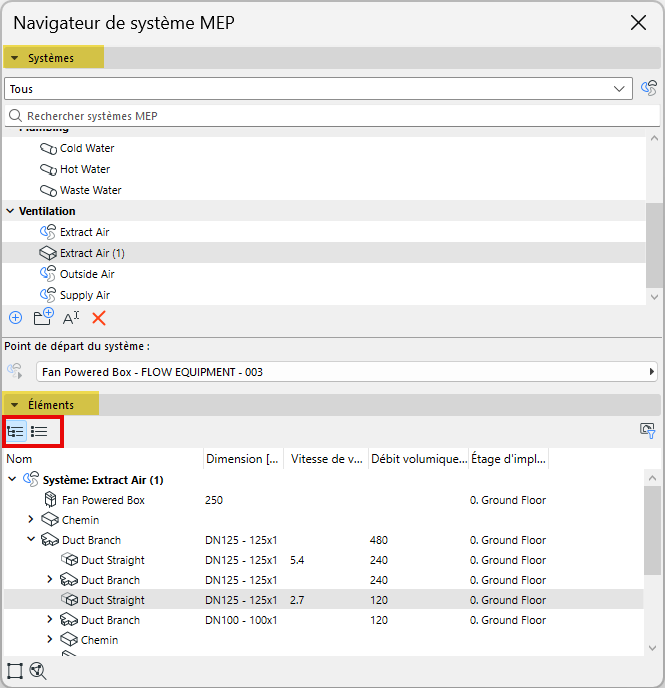Select the Fan Powered Box element row
665x688 pixels.
coord(324,500)
